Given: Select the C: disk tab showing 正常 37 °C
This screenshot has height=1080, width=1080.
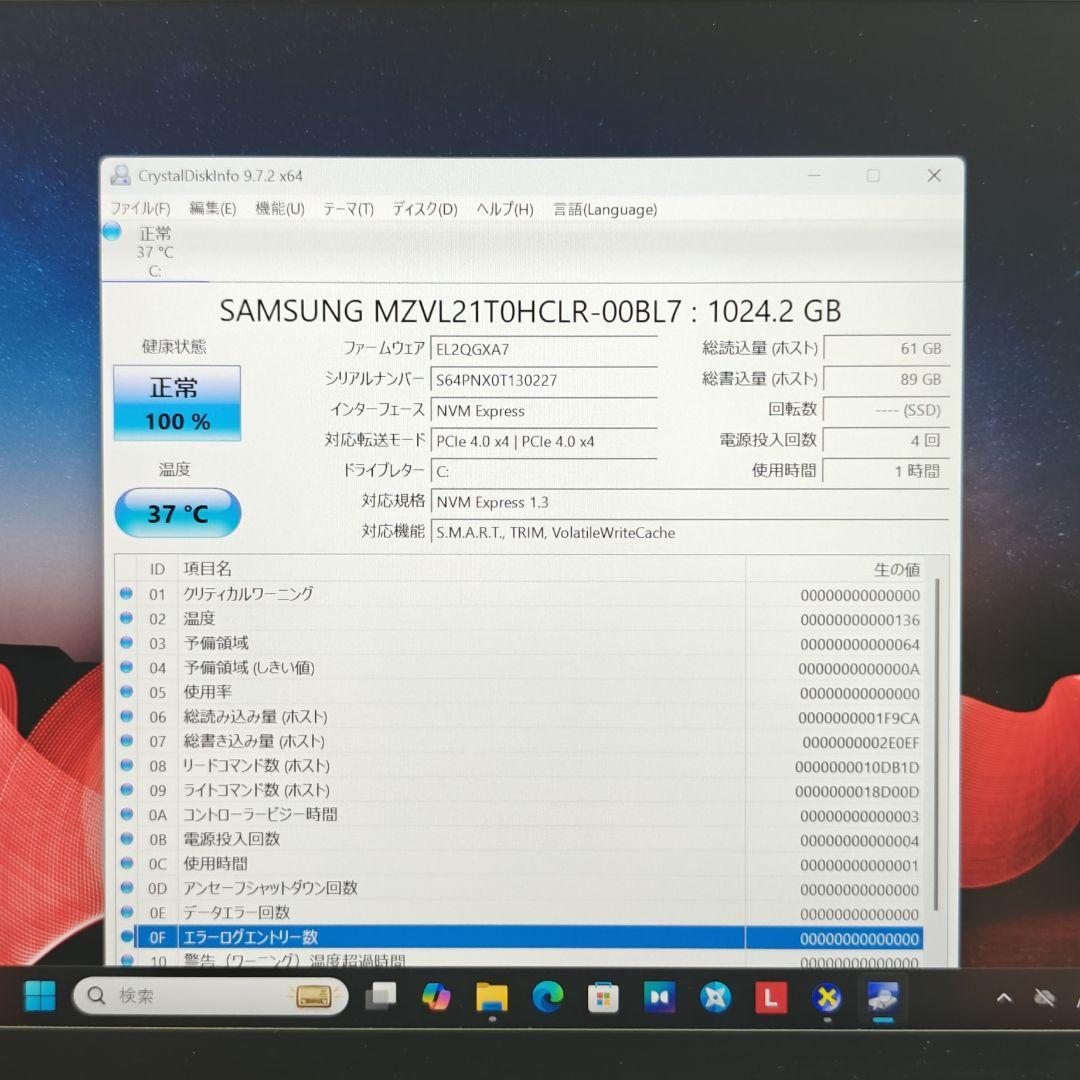Looking at the screenshot, I should (x=155, y=251).
